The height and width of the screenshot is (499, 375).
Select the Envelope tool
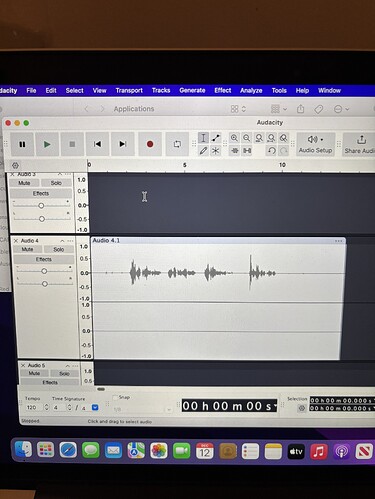tap(216, 138)
